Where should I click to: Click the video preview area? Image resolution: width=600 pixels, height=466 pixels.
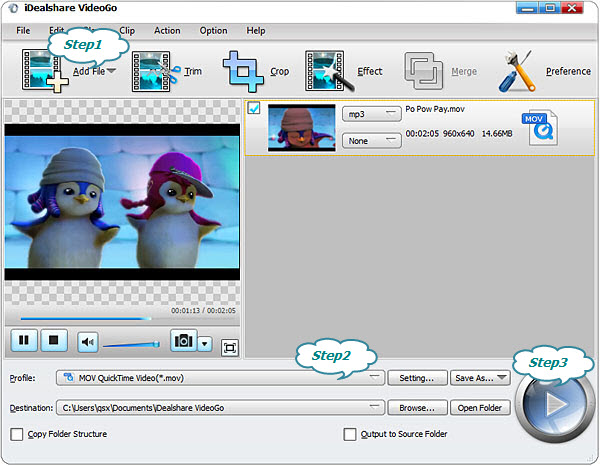pyautogui.click(x=122, y=202)
